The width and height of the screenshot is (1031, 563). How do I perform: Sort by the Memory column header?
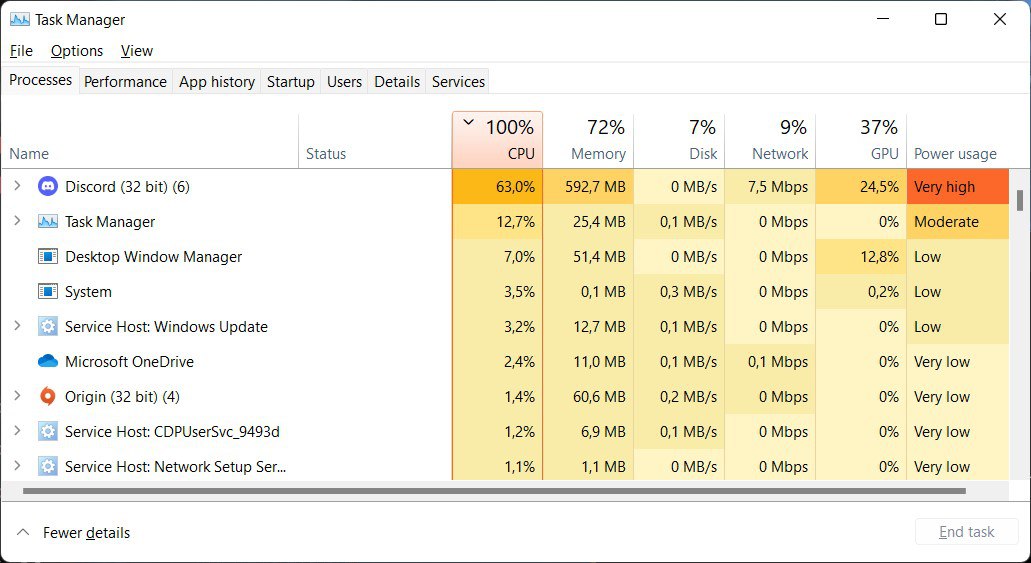(x=588, y=140)
